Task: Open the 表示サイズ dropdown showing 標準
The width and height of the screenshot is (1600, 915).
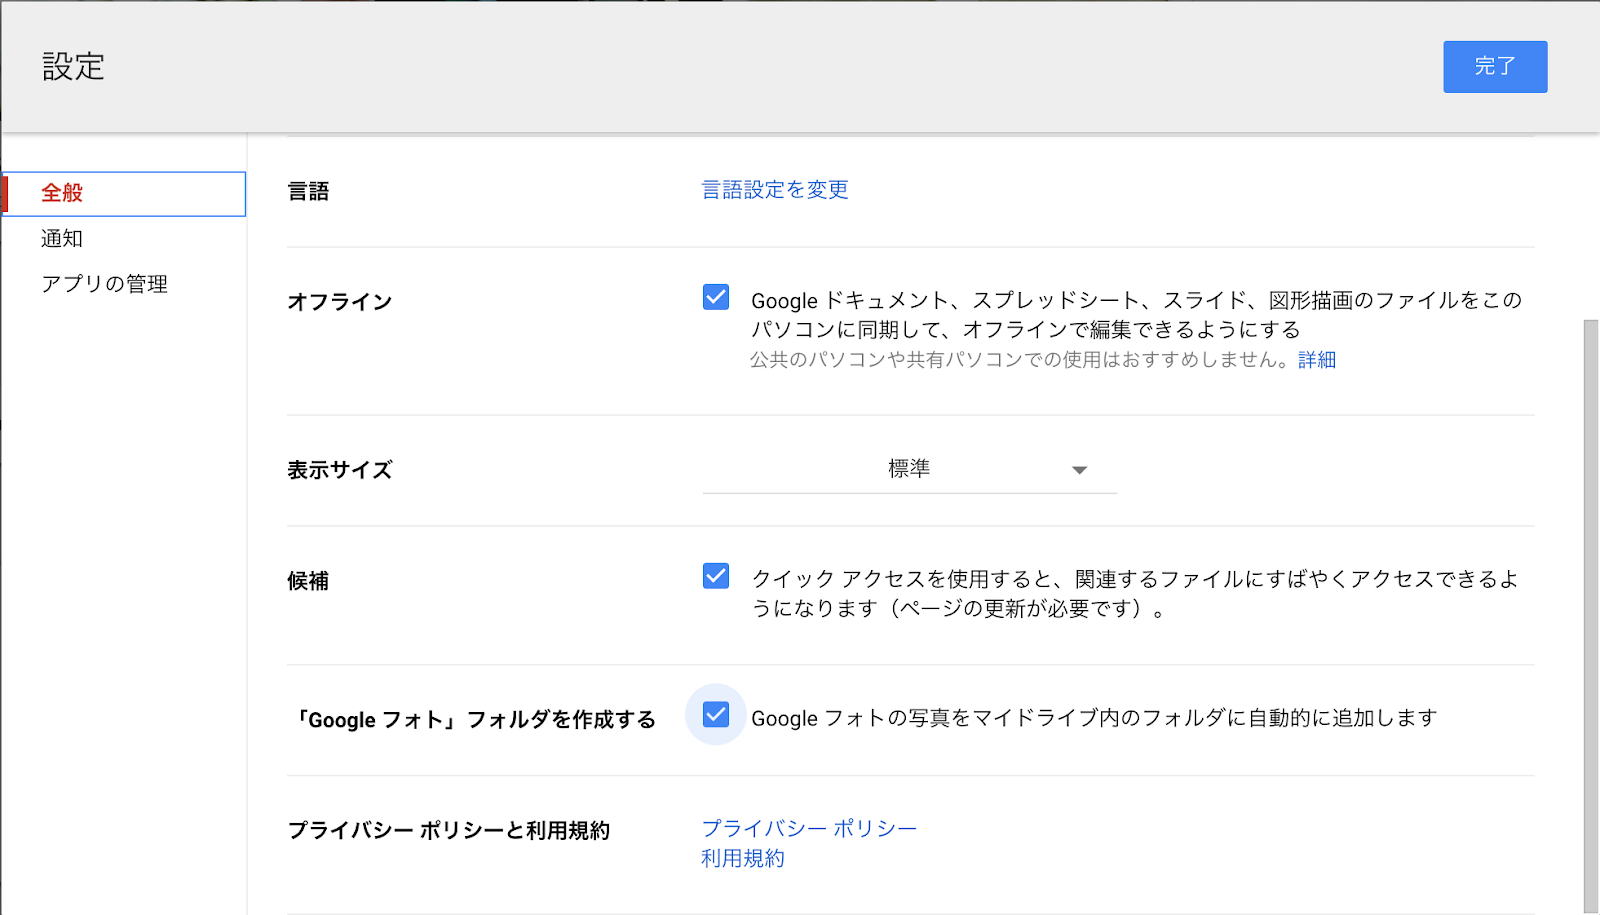Action: click(909, 469)
